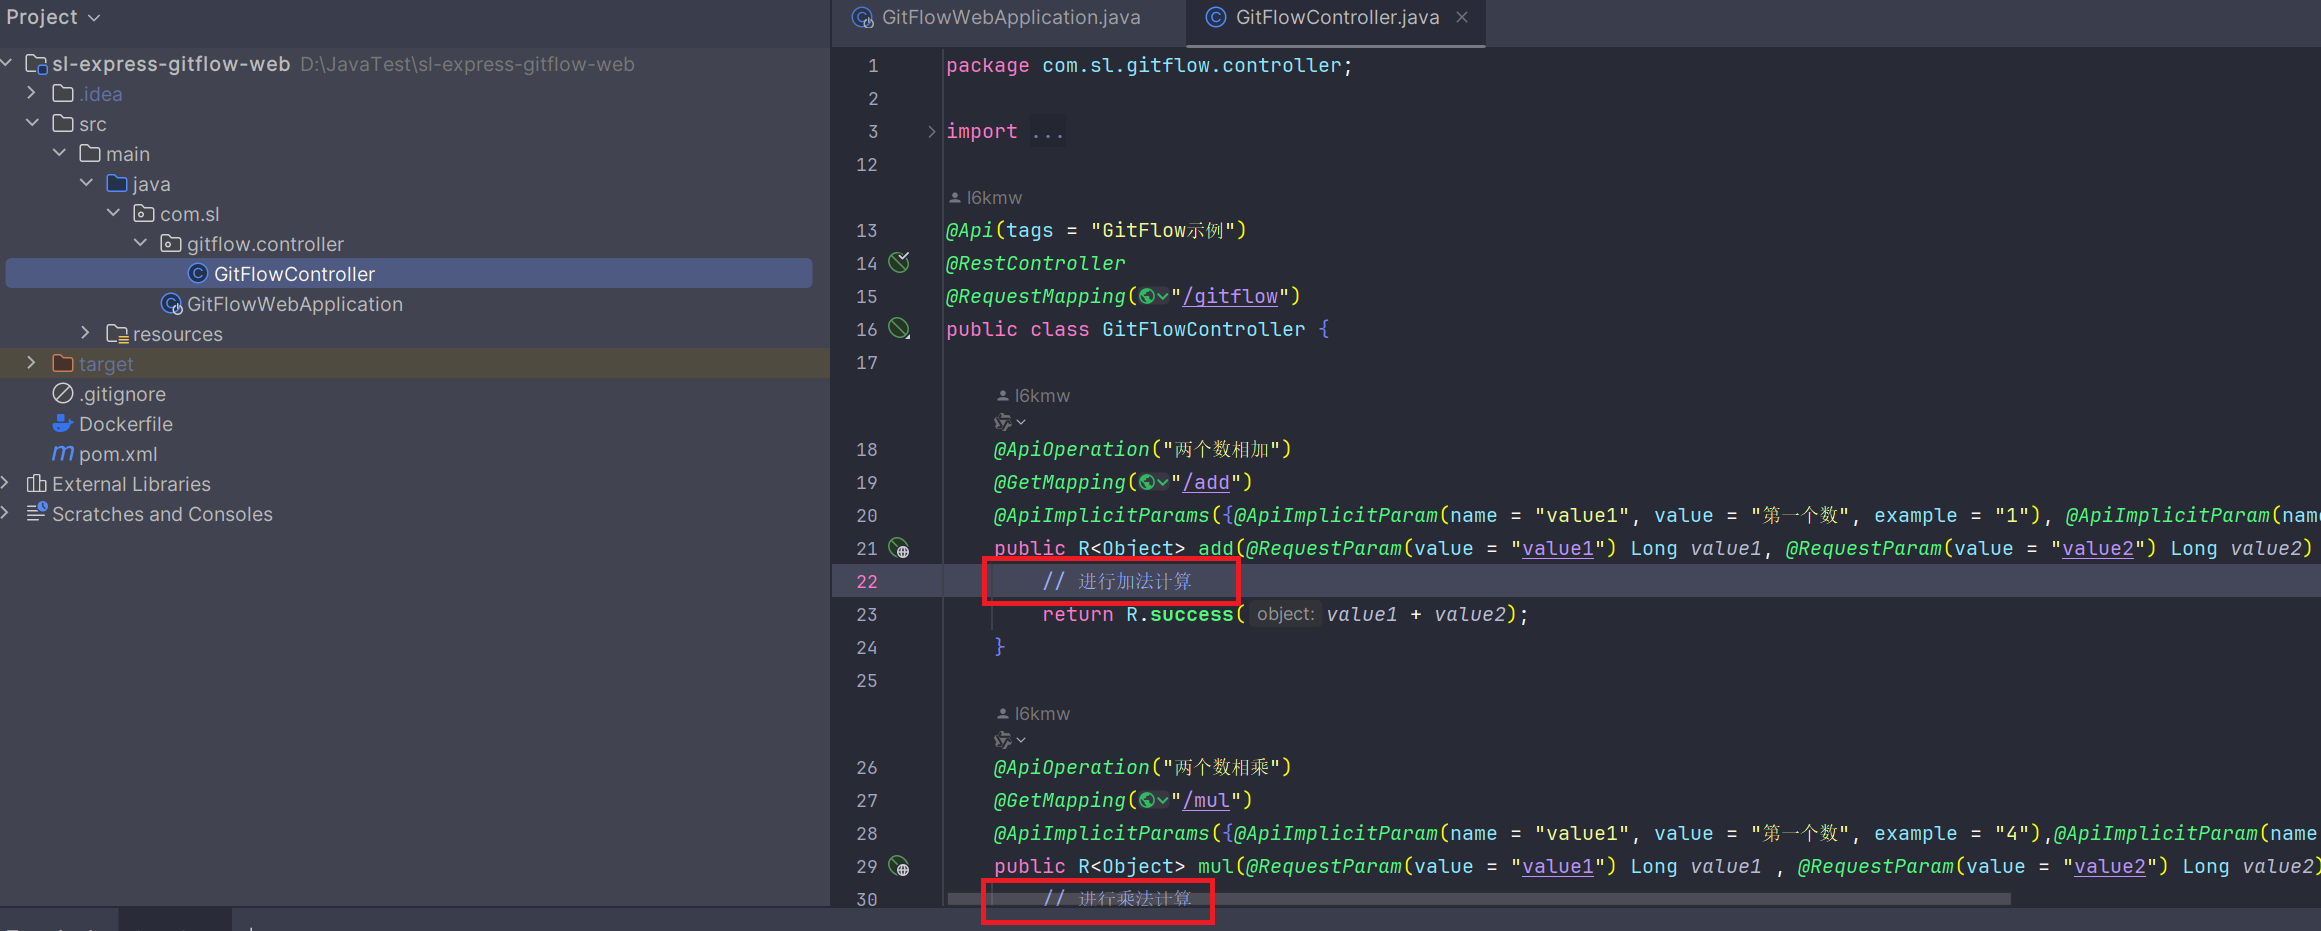Click the src folder icon
Image resolution: width=2321 pixels, height=931 pixels.
coord(63,123)
